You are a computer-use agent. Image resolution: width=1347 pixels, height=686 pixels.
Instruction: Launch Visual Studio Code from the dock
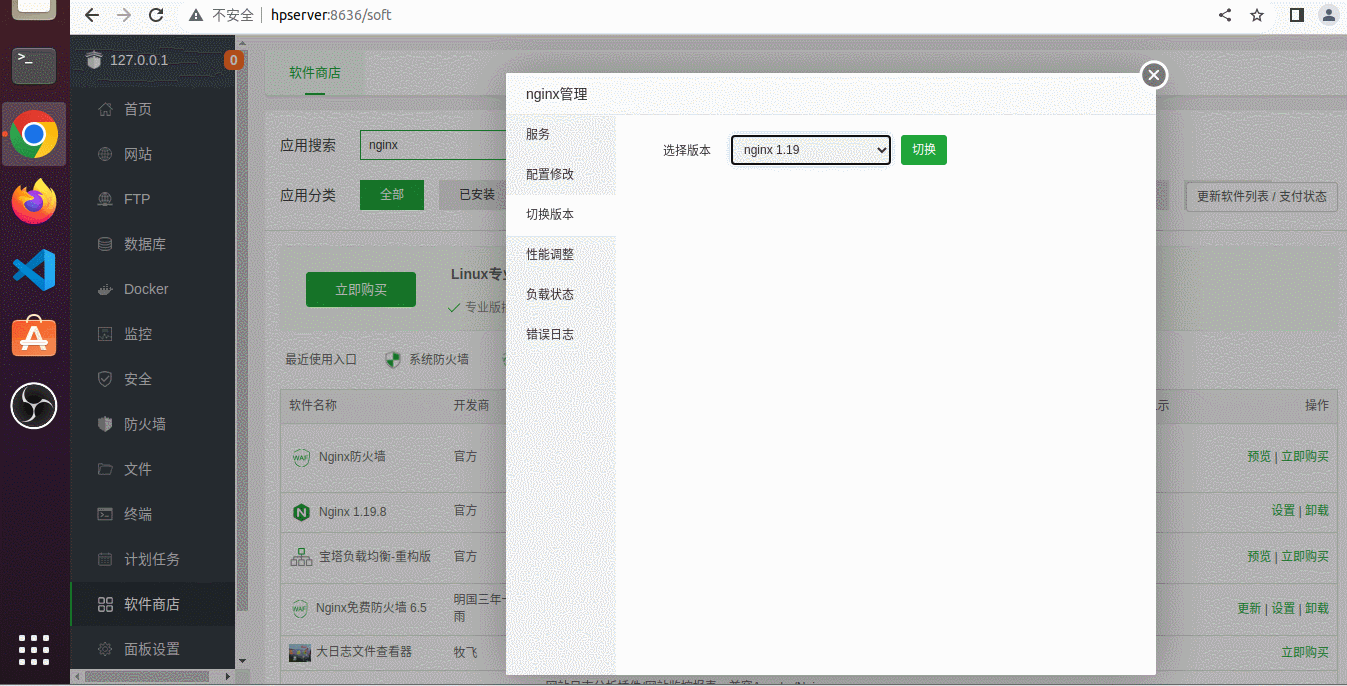click(x=34, y=270)
